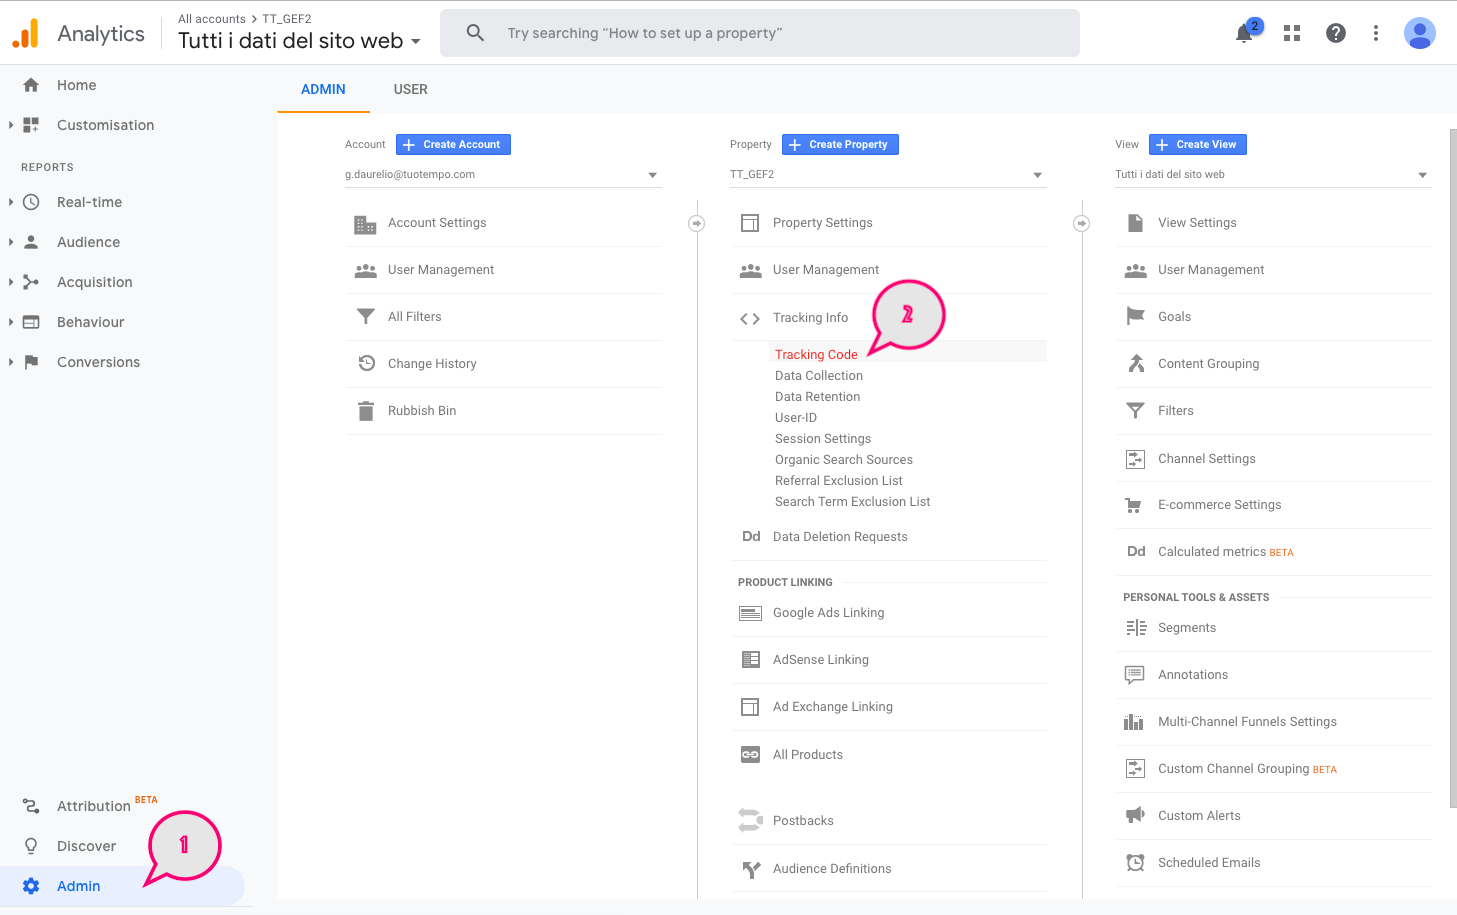Click the Create Account button
This screenshot has width=1457, height=915.
[453, 145]
